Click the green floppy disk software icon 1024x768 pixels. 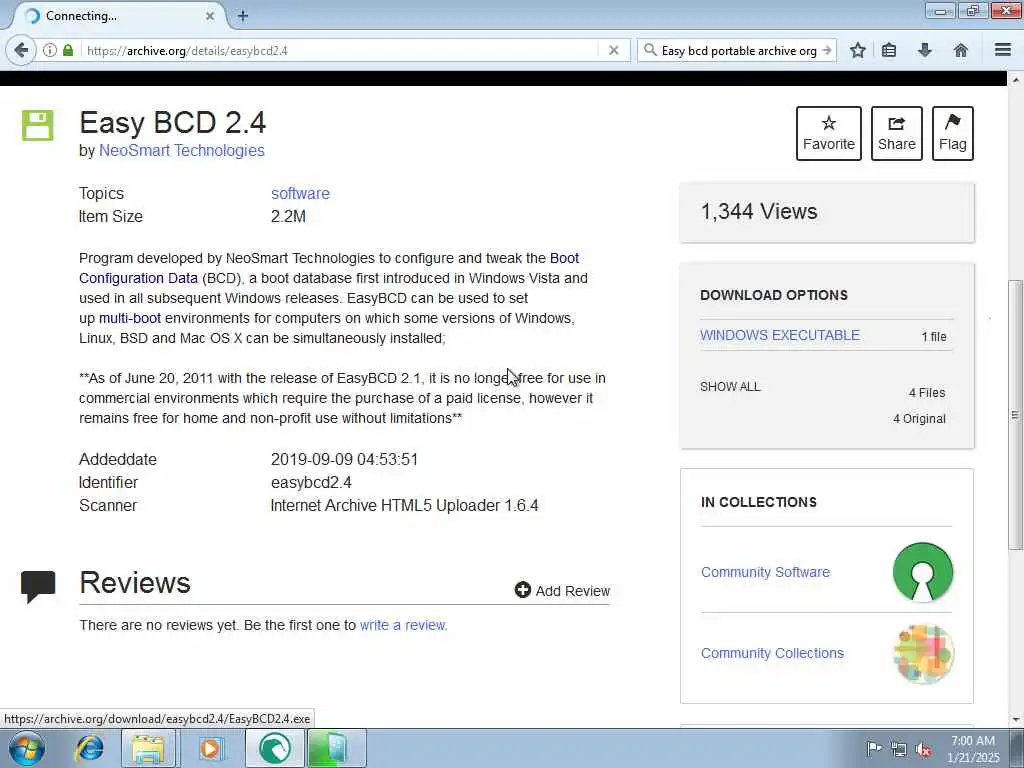37,125
